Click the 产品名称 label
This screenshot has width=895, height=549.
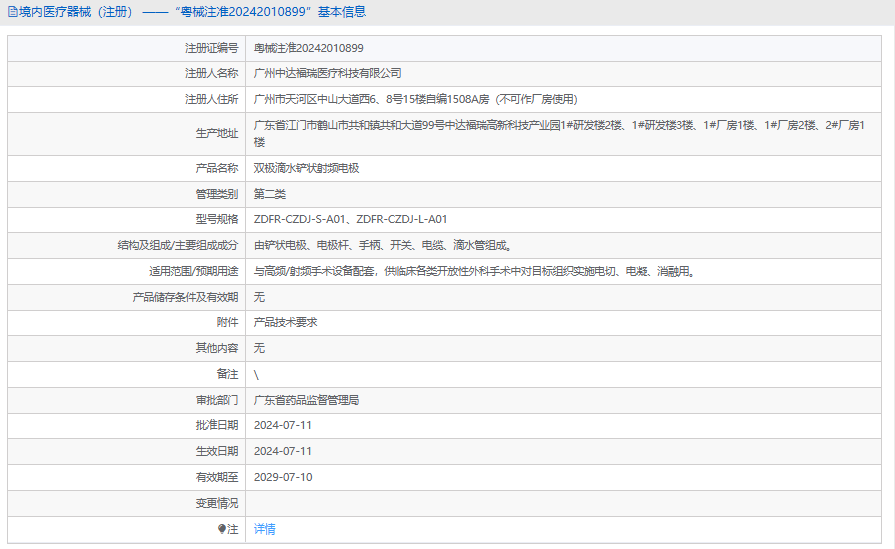[x=216, y=168]
